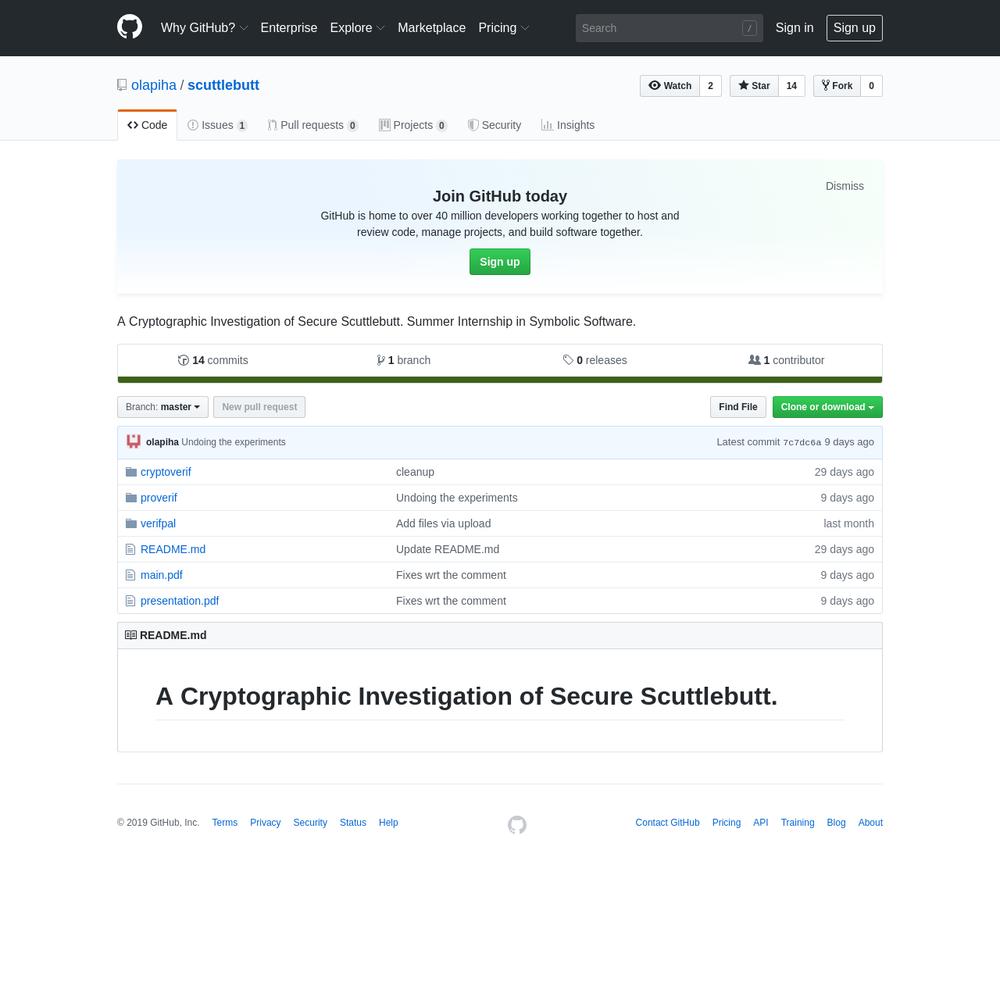
Task: Open Marketplace in the top navigation
Action: click(x=432, y=28)
